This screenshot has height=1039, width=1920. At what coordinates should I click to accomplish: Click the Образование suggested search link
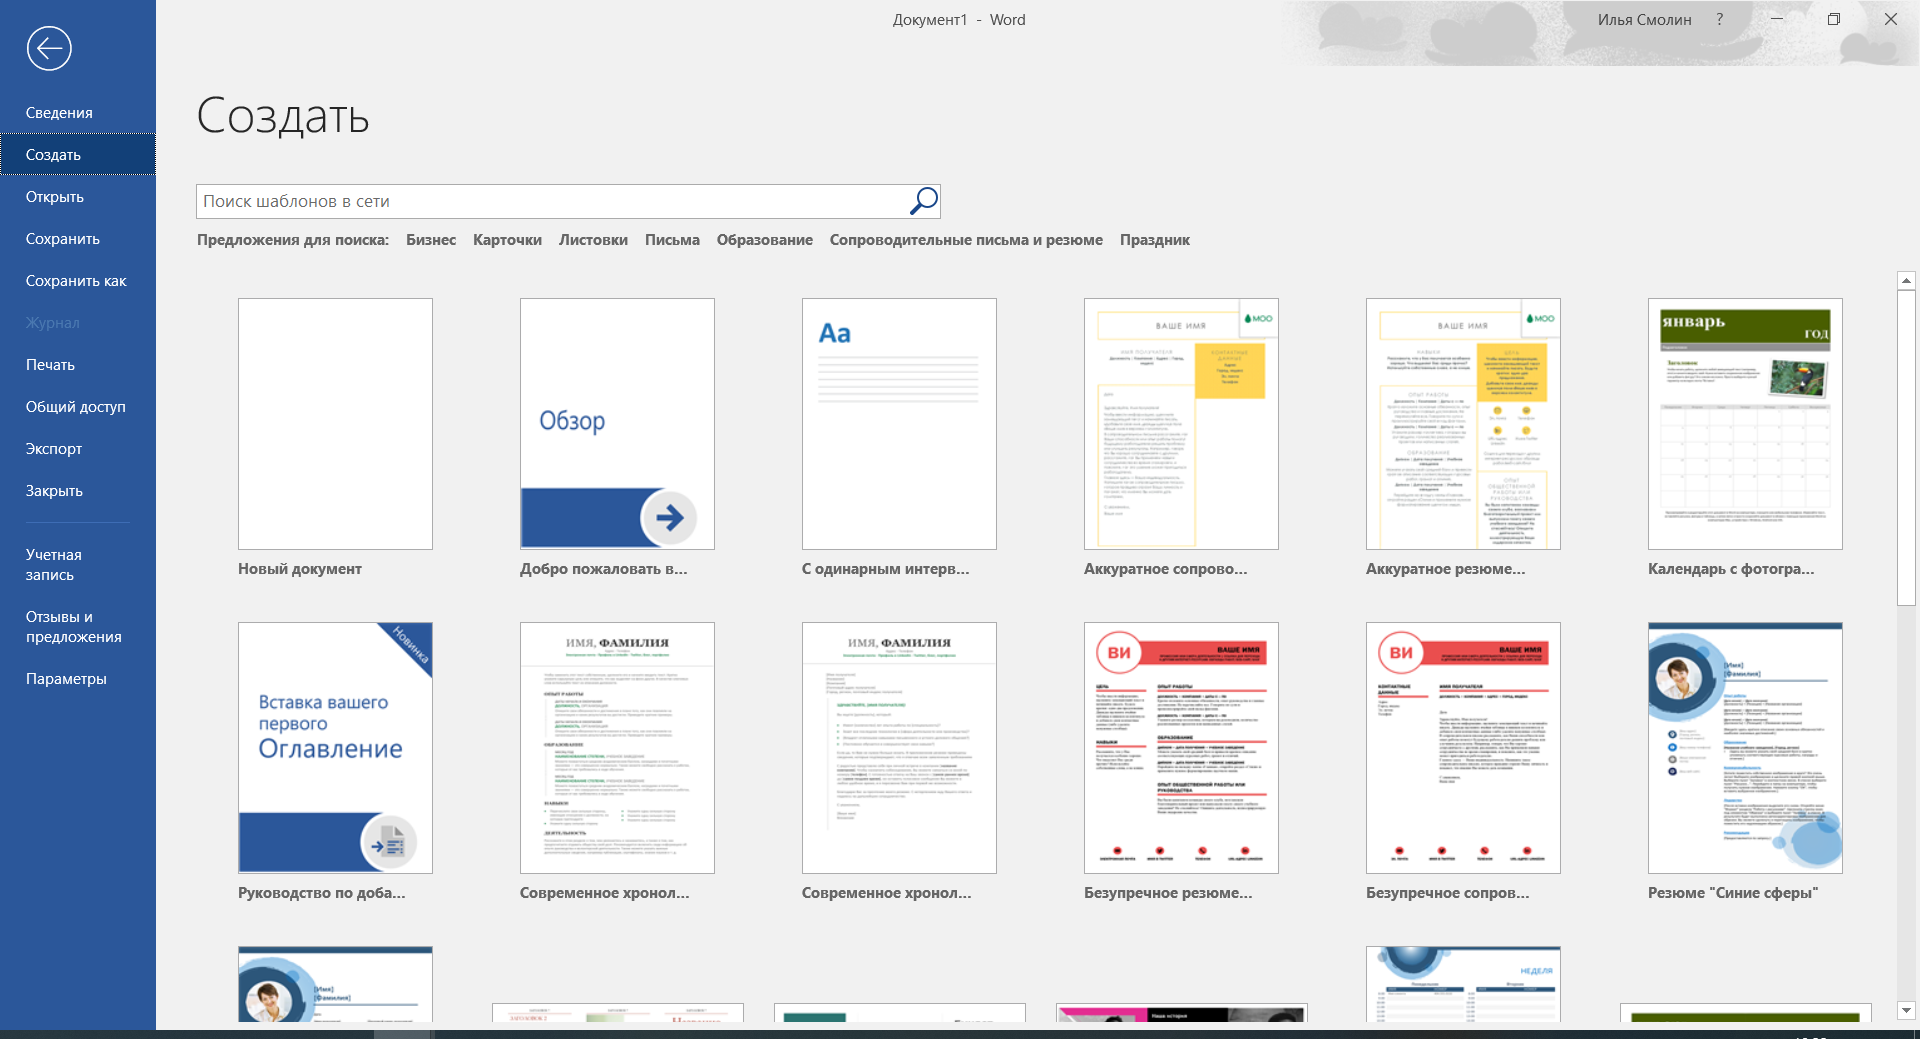764,240
